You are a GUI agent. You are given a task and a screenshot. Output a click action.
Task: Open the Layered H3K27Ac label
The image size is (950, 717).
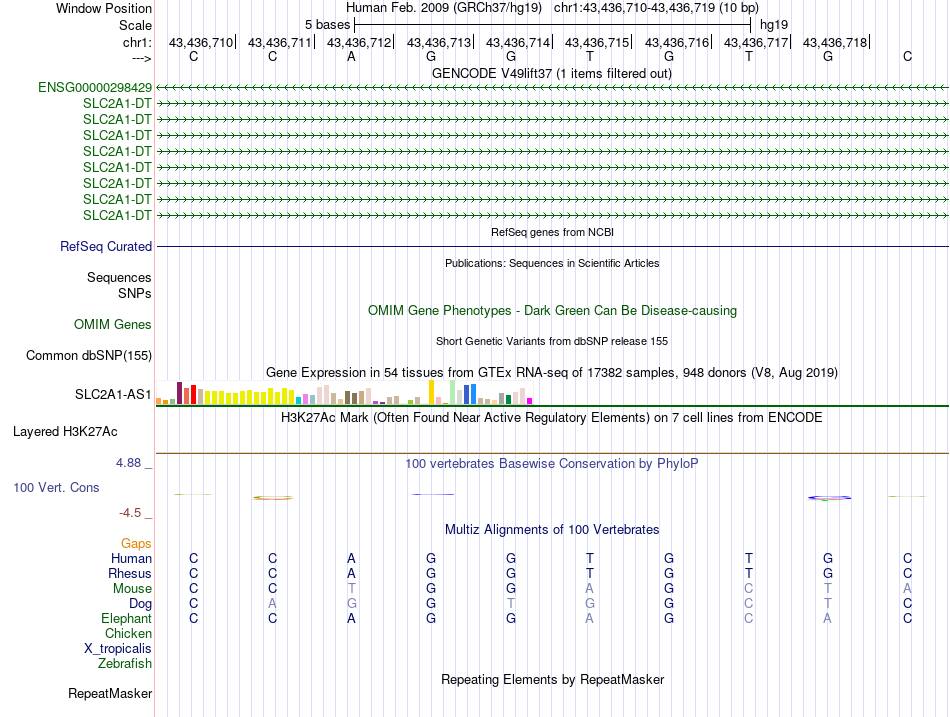[x=65, y=432]
